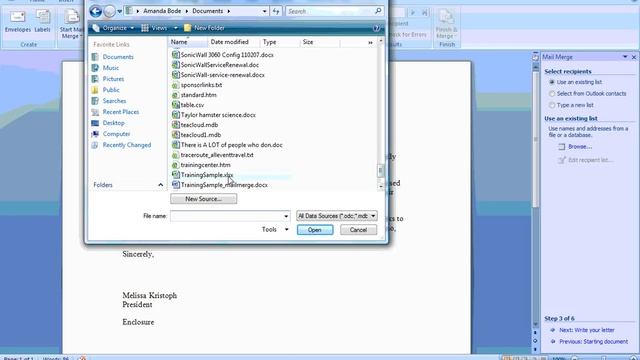
Task: Expand the Folders pane chevron
Action: [160, 185]
